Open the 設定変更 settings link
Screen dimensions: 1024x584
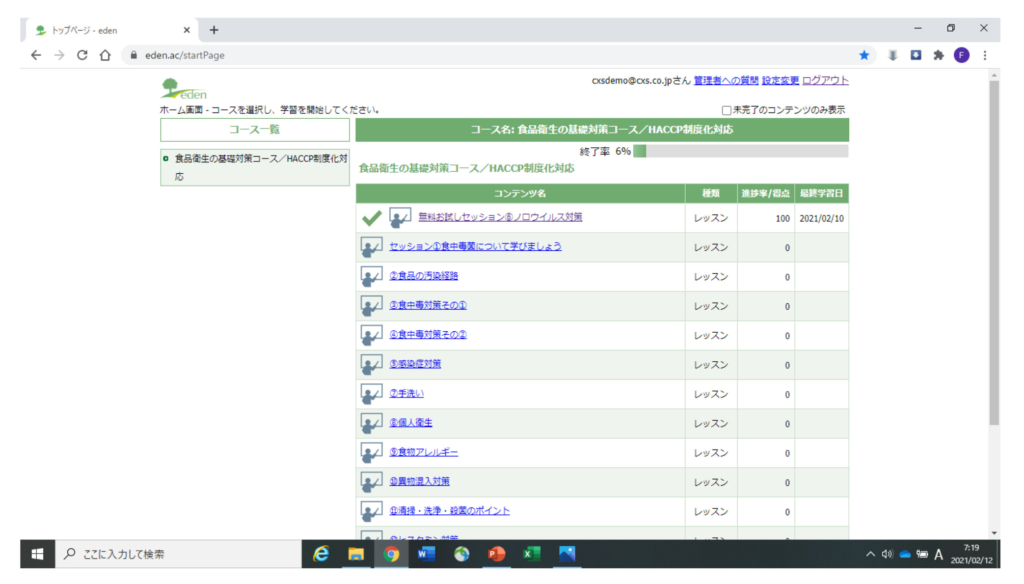pos(780,81)
